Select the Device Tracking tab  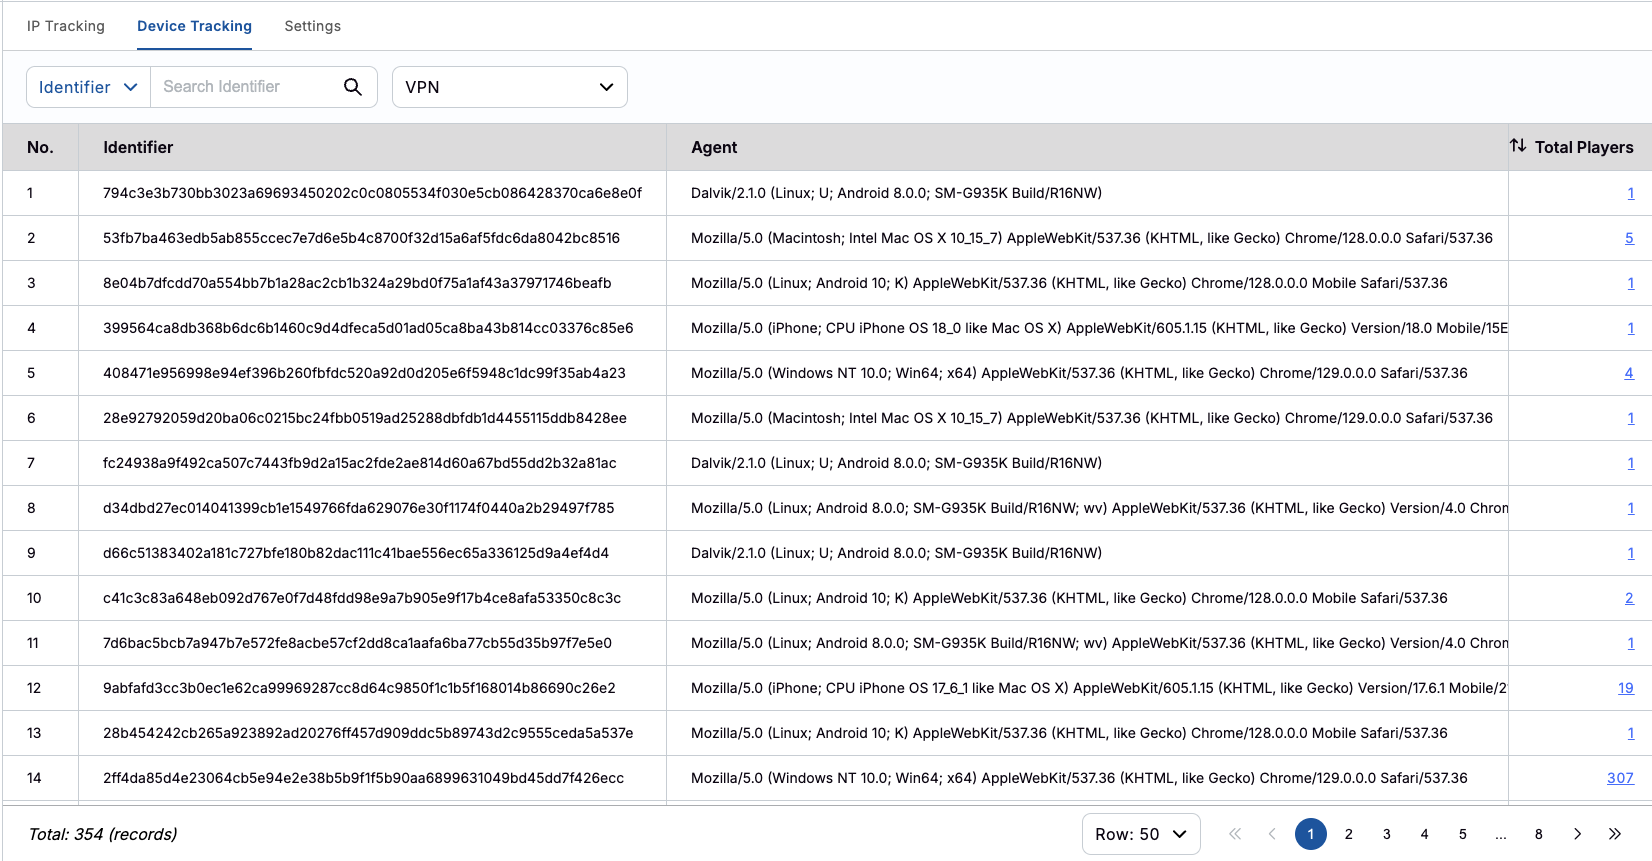194,26
